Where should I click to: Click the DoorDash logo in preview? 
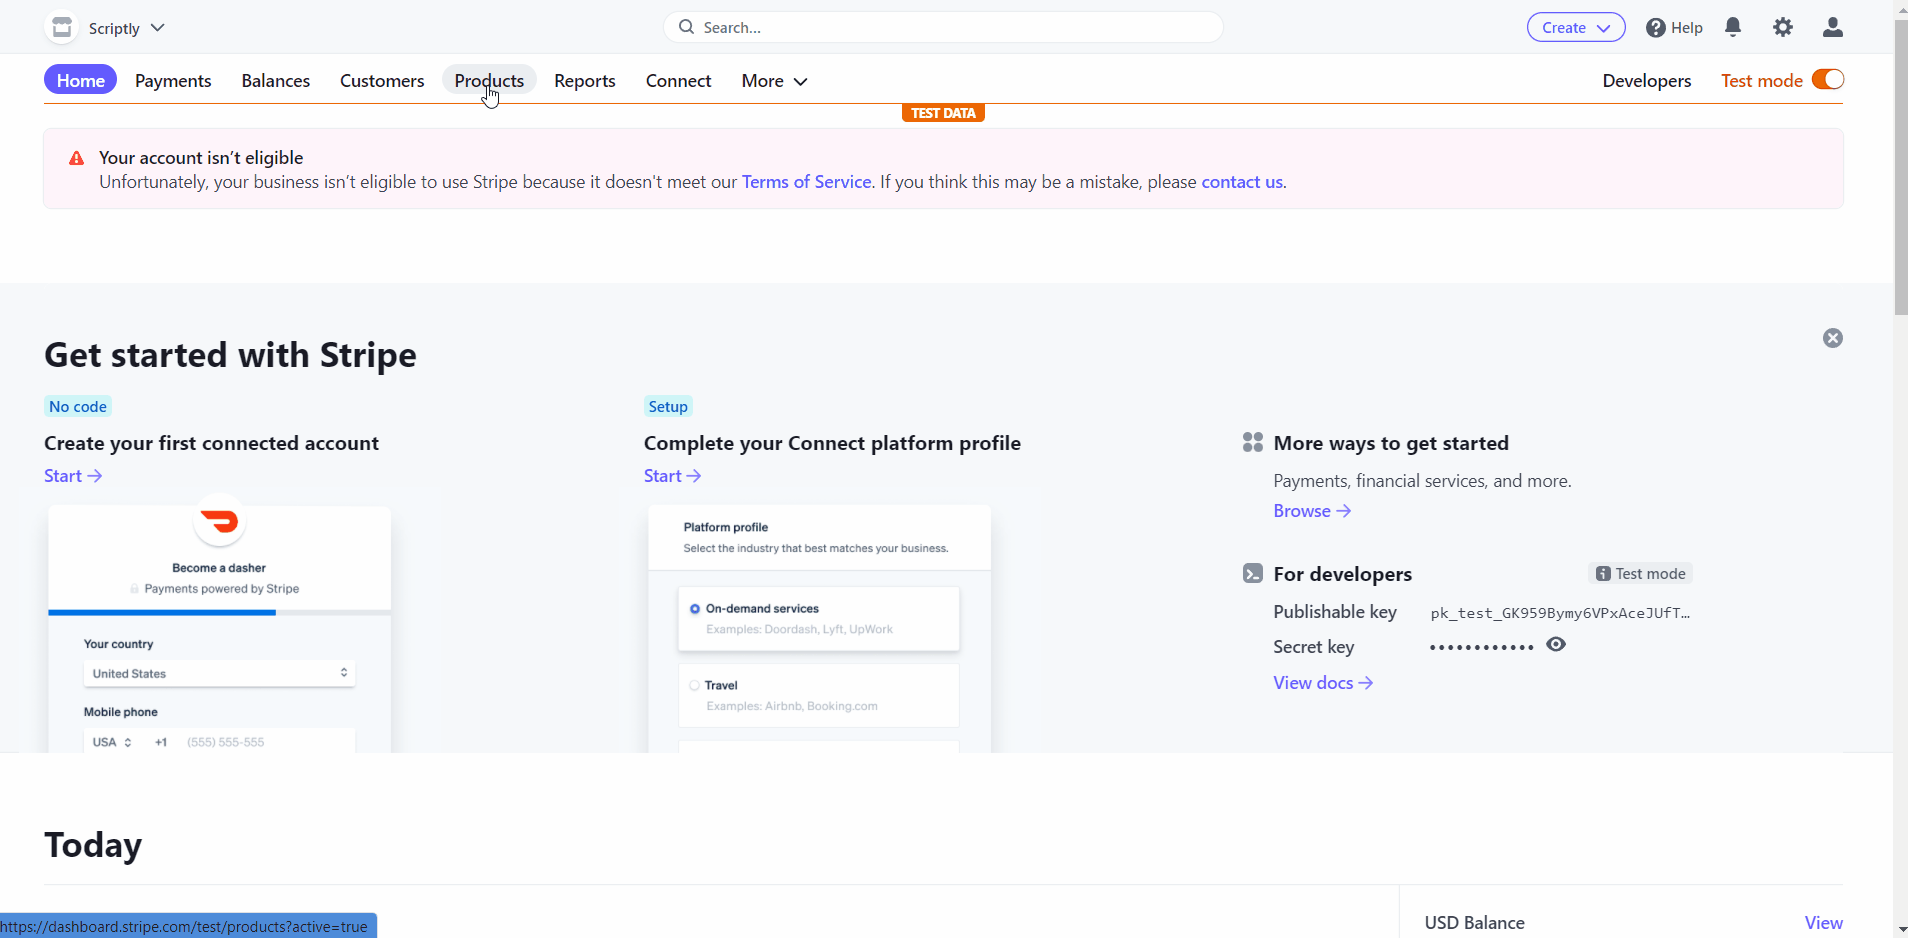[x=219, y=521]
